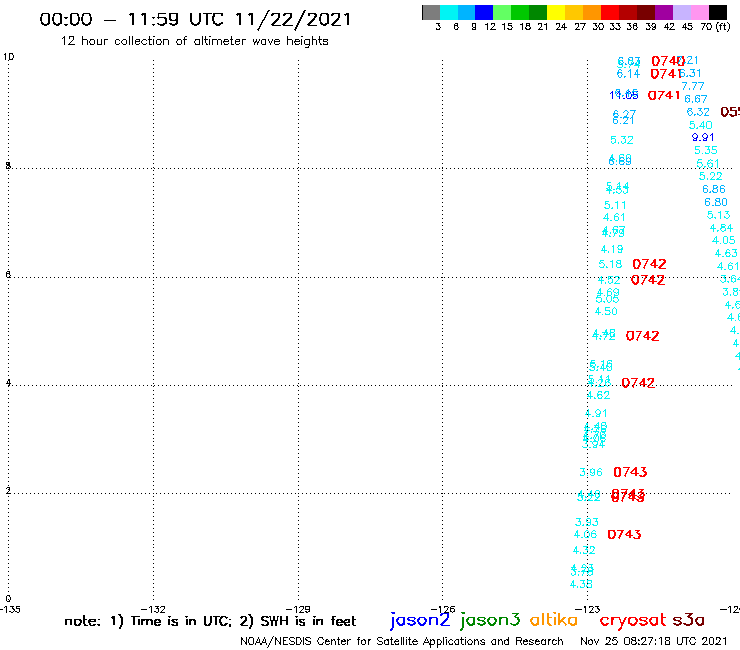Select the wave height value '4.06'

coord(585,534)
